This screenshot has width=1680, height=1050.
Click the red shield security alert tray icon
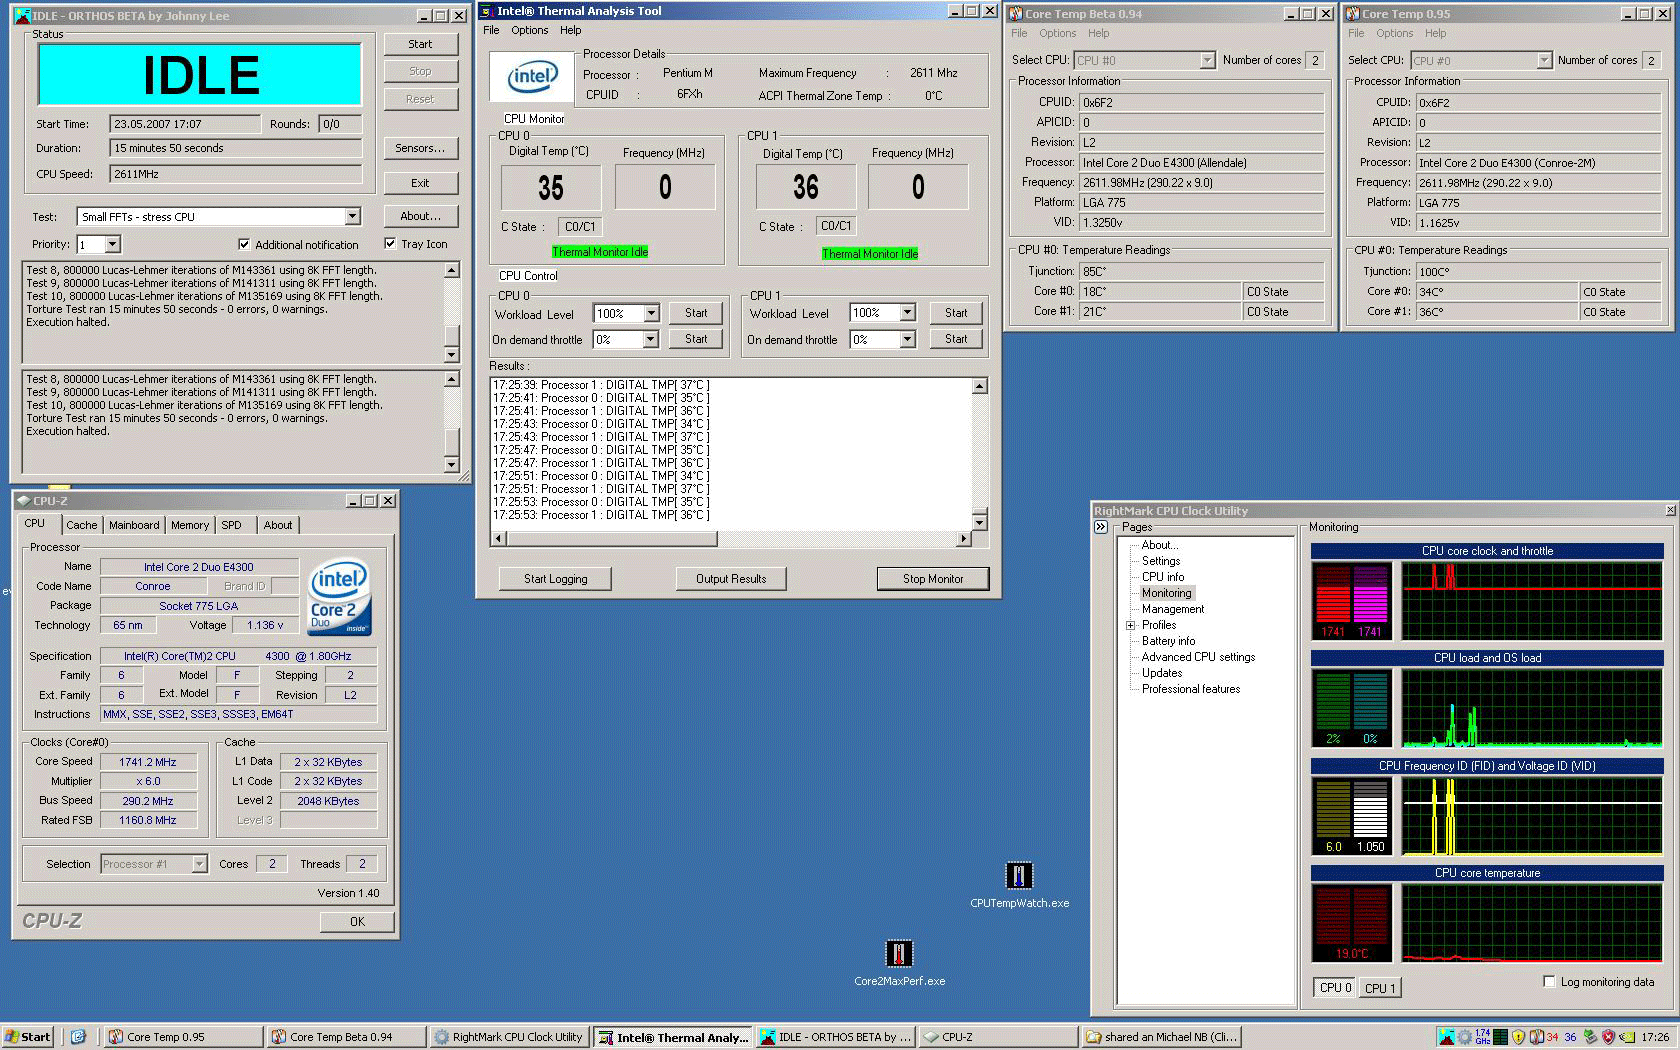pos(1608,1037)
